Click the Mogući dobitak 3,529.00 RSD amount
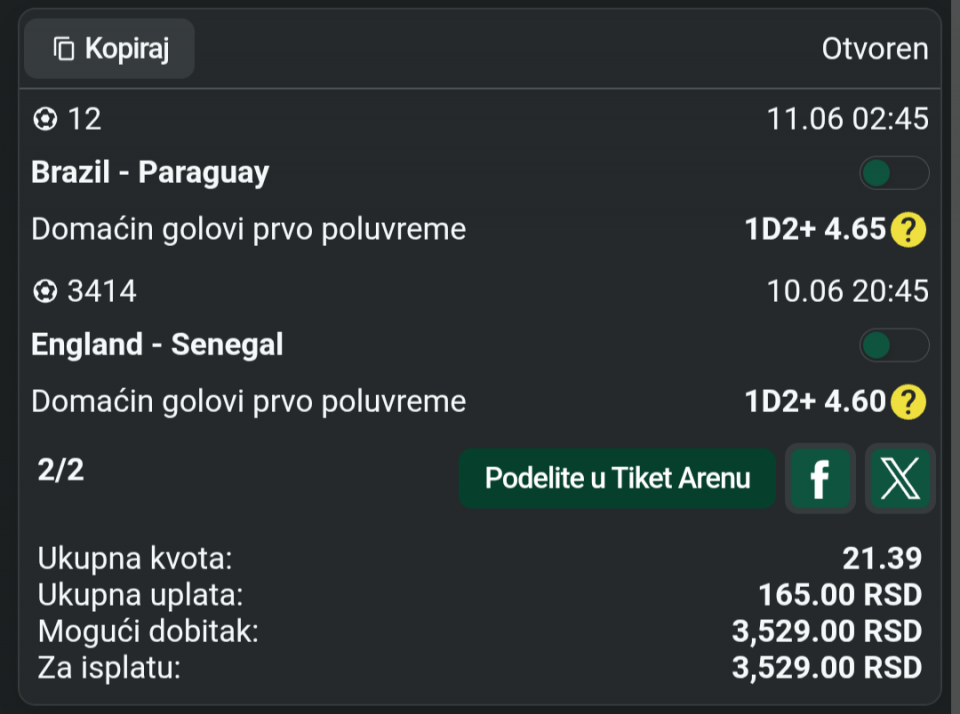 (x=827, y=631)
